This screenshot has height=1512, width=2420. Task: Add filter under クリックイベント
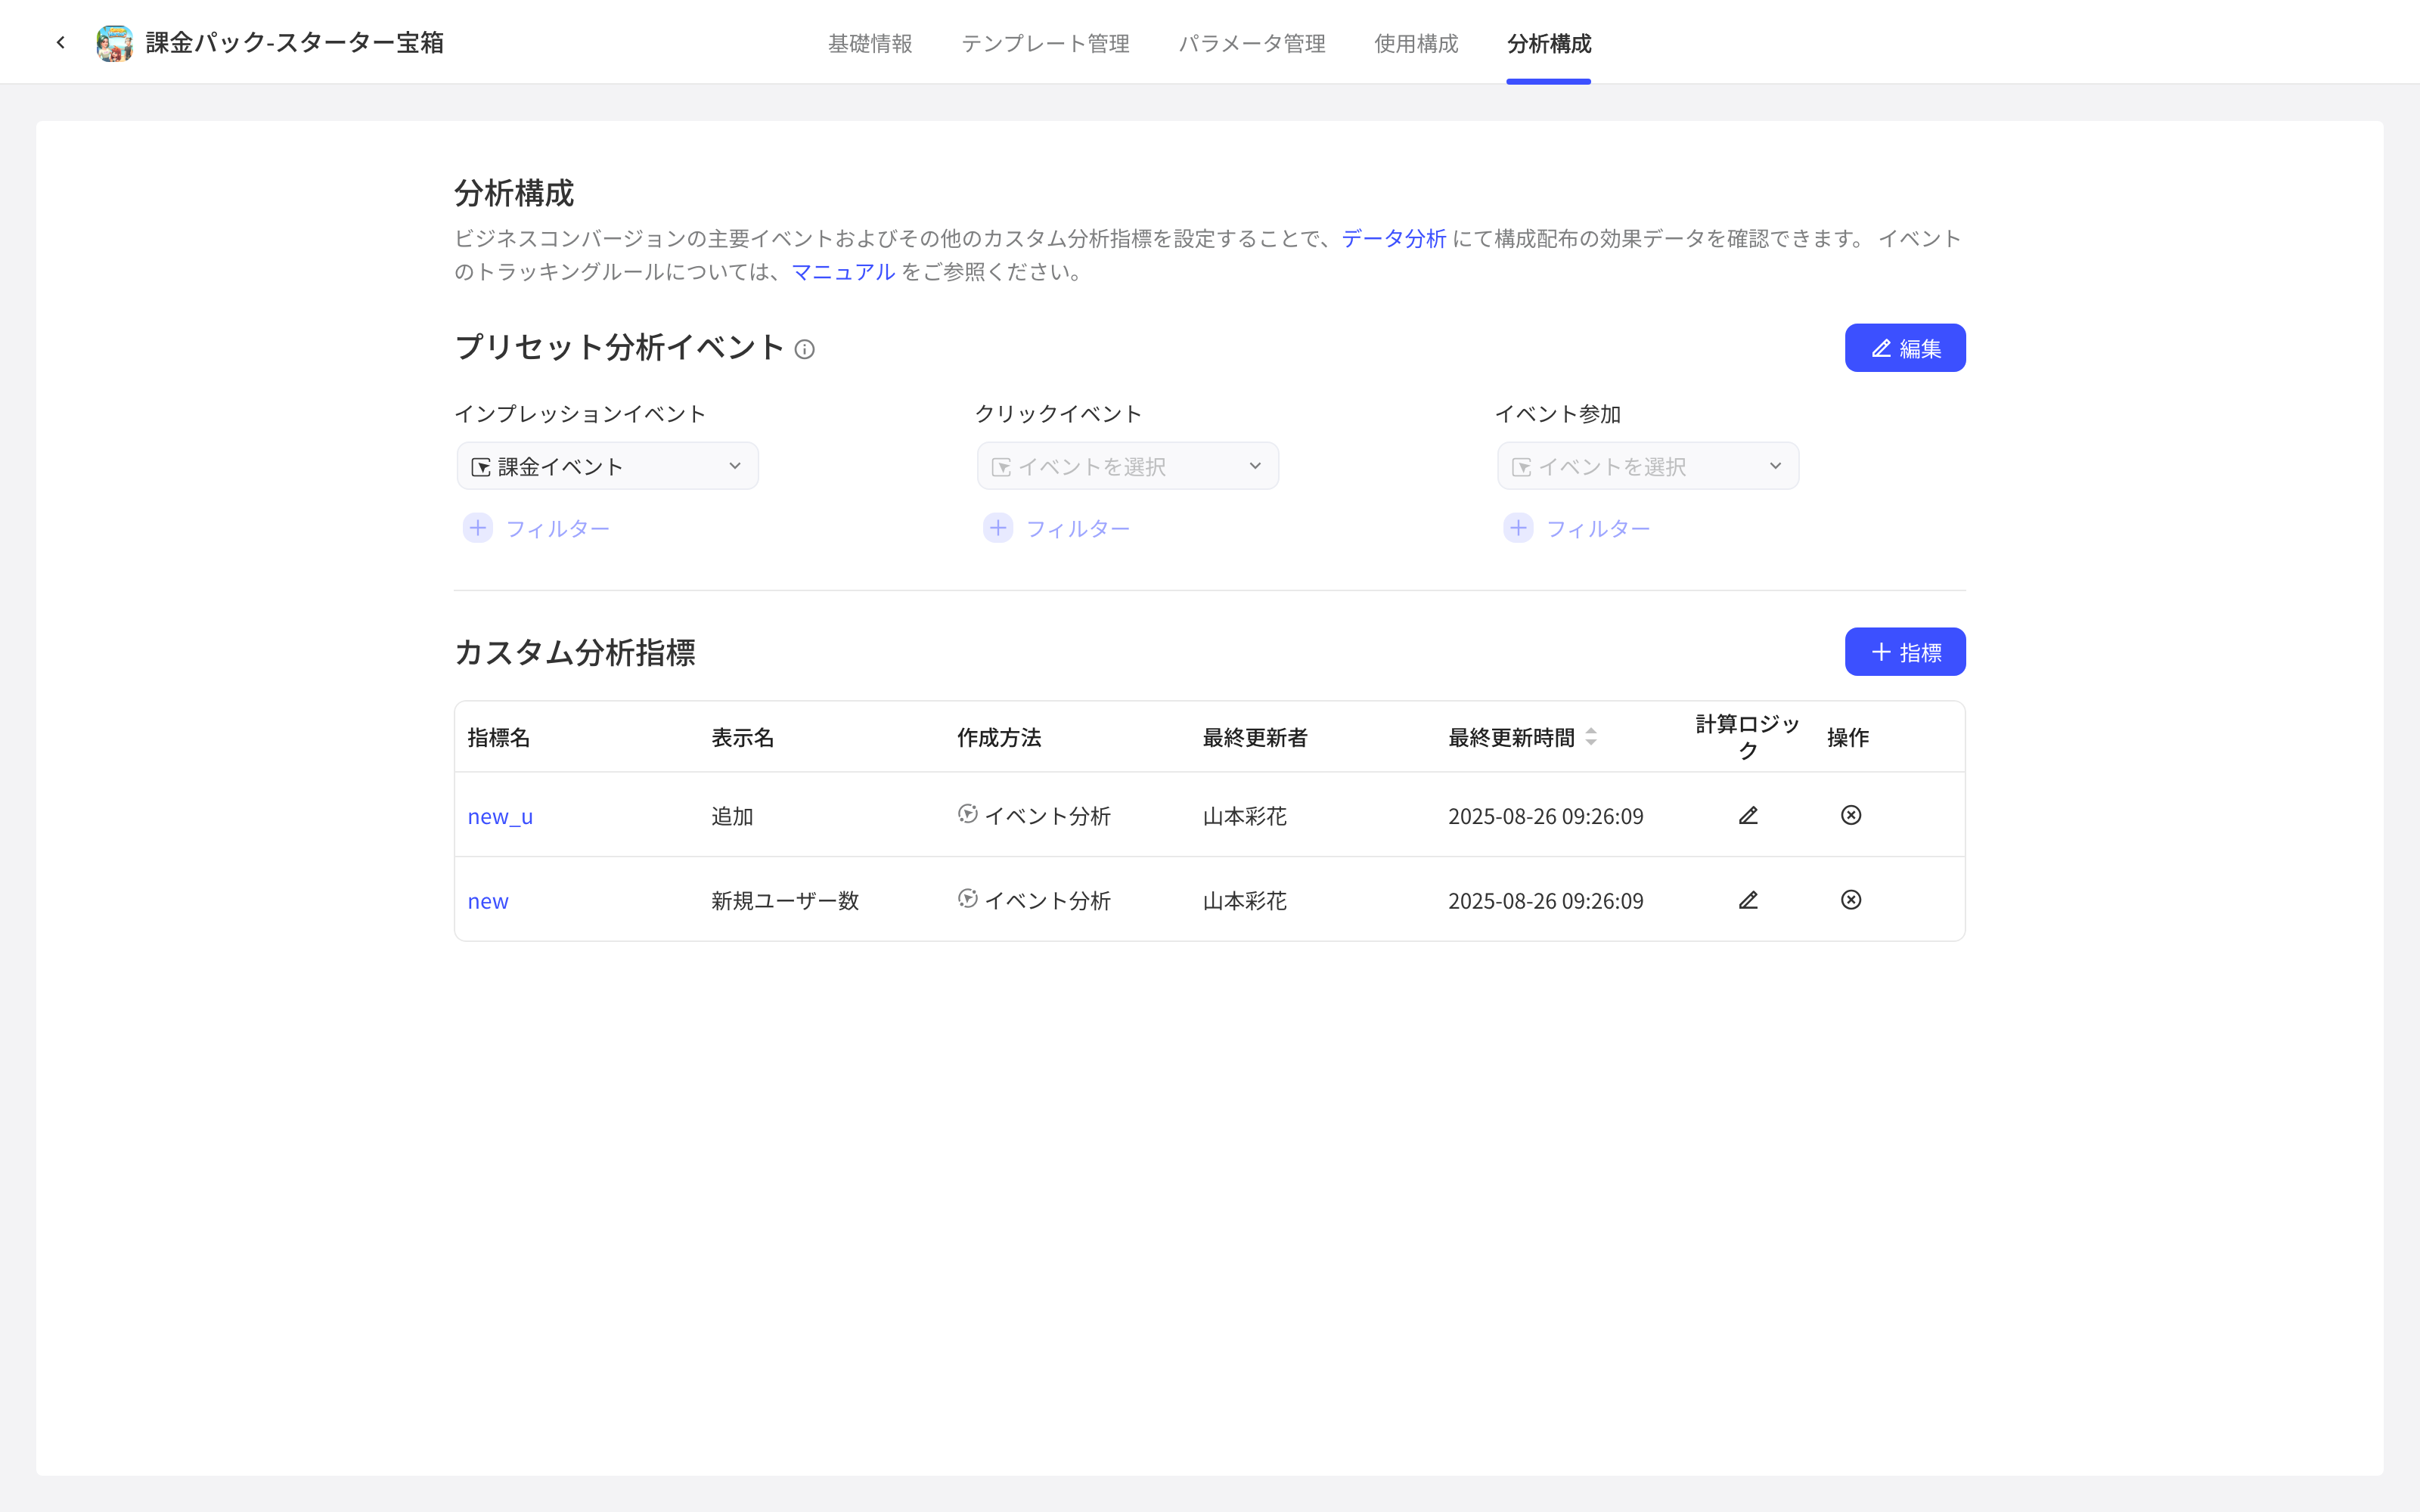click(x=1057, y=528)
